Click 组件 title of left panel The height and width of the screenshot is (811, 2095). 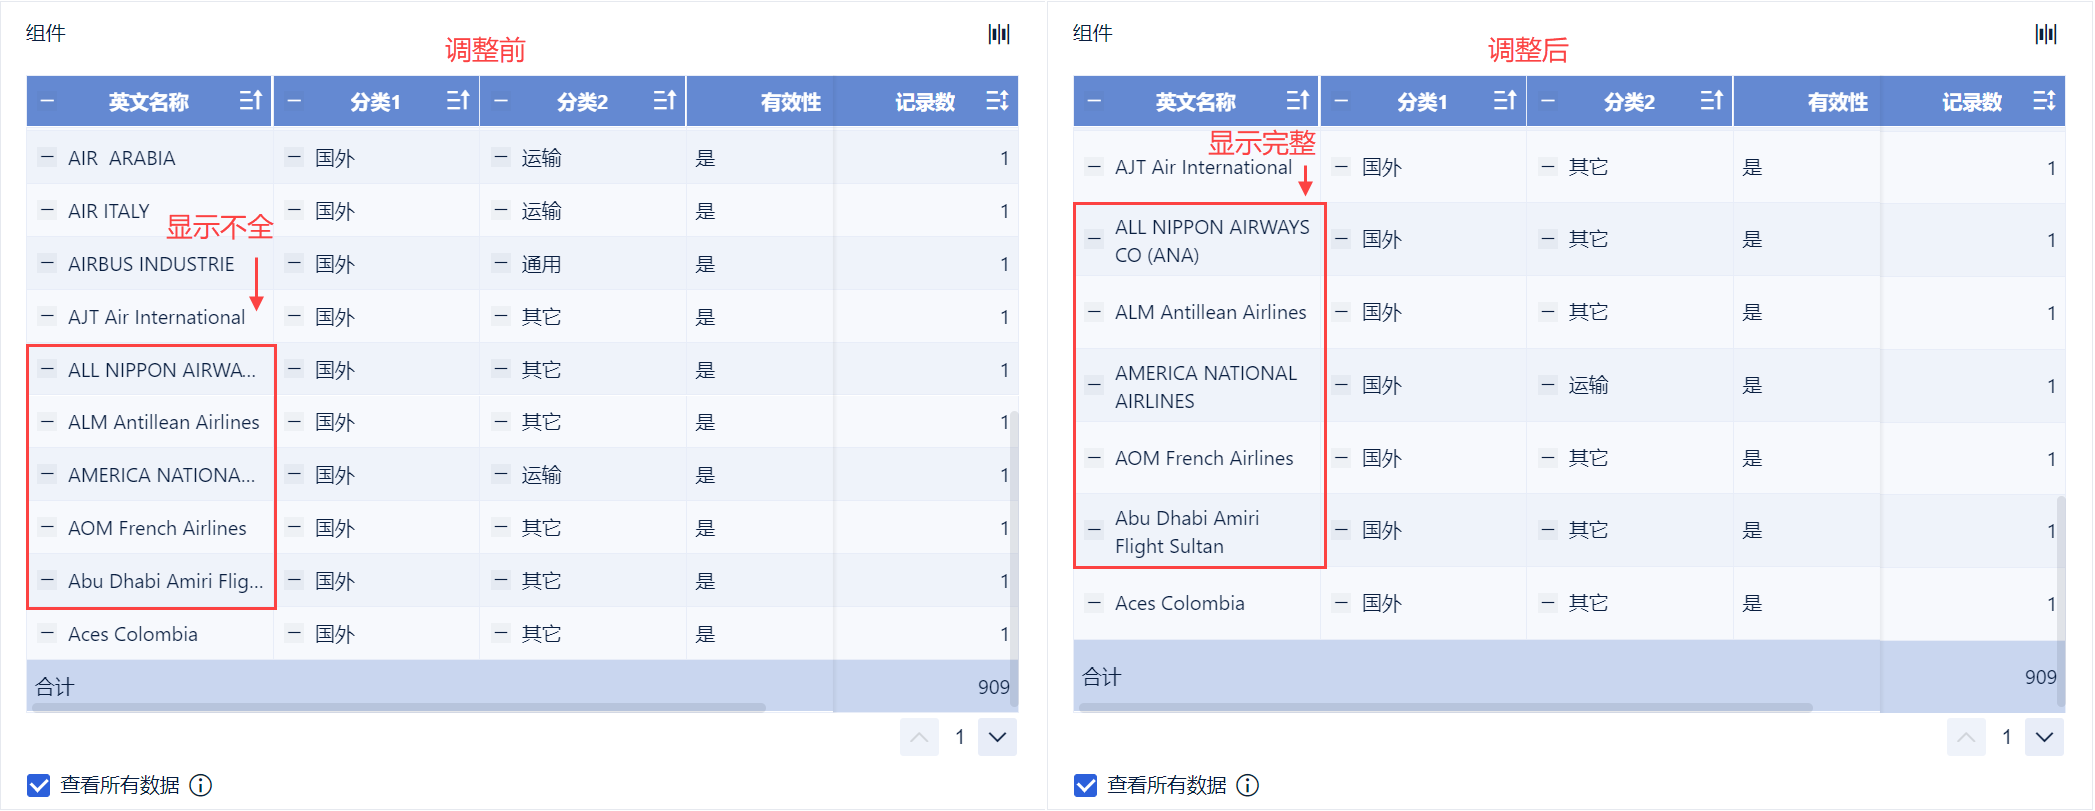pos(46,33)
